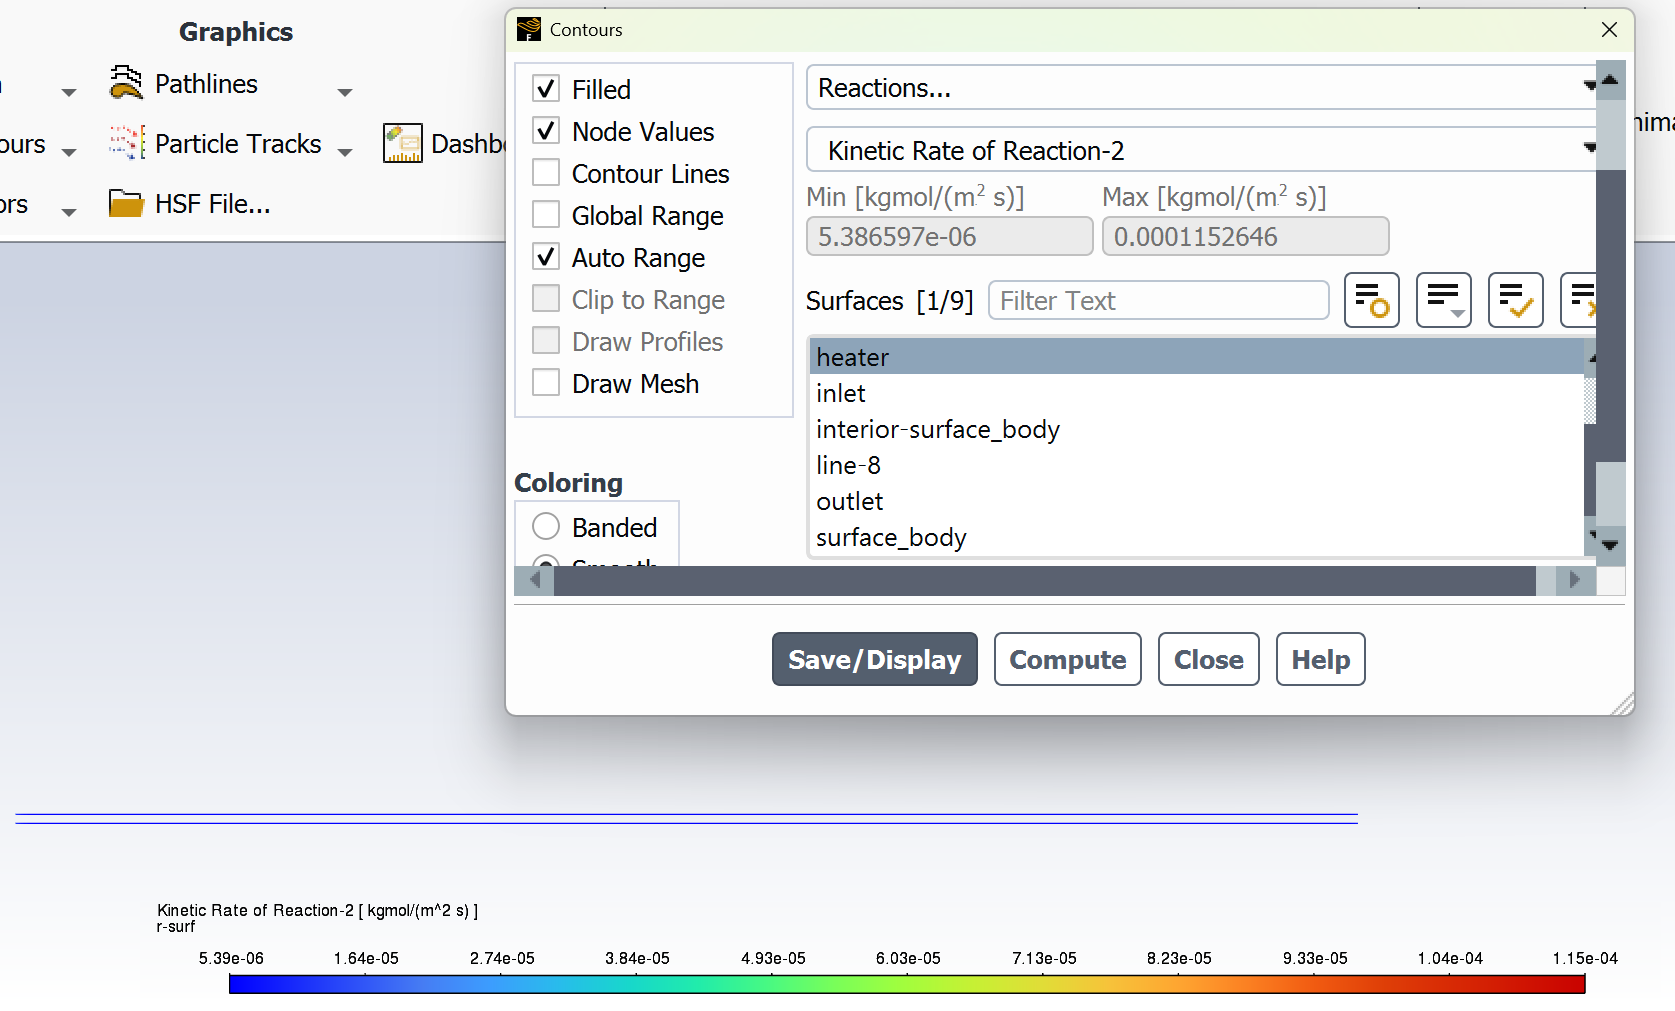Click the Save/Display button
Viewport: 1675px width, 1011px height.
click(x=874, y=660)
